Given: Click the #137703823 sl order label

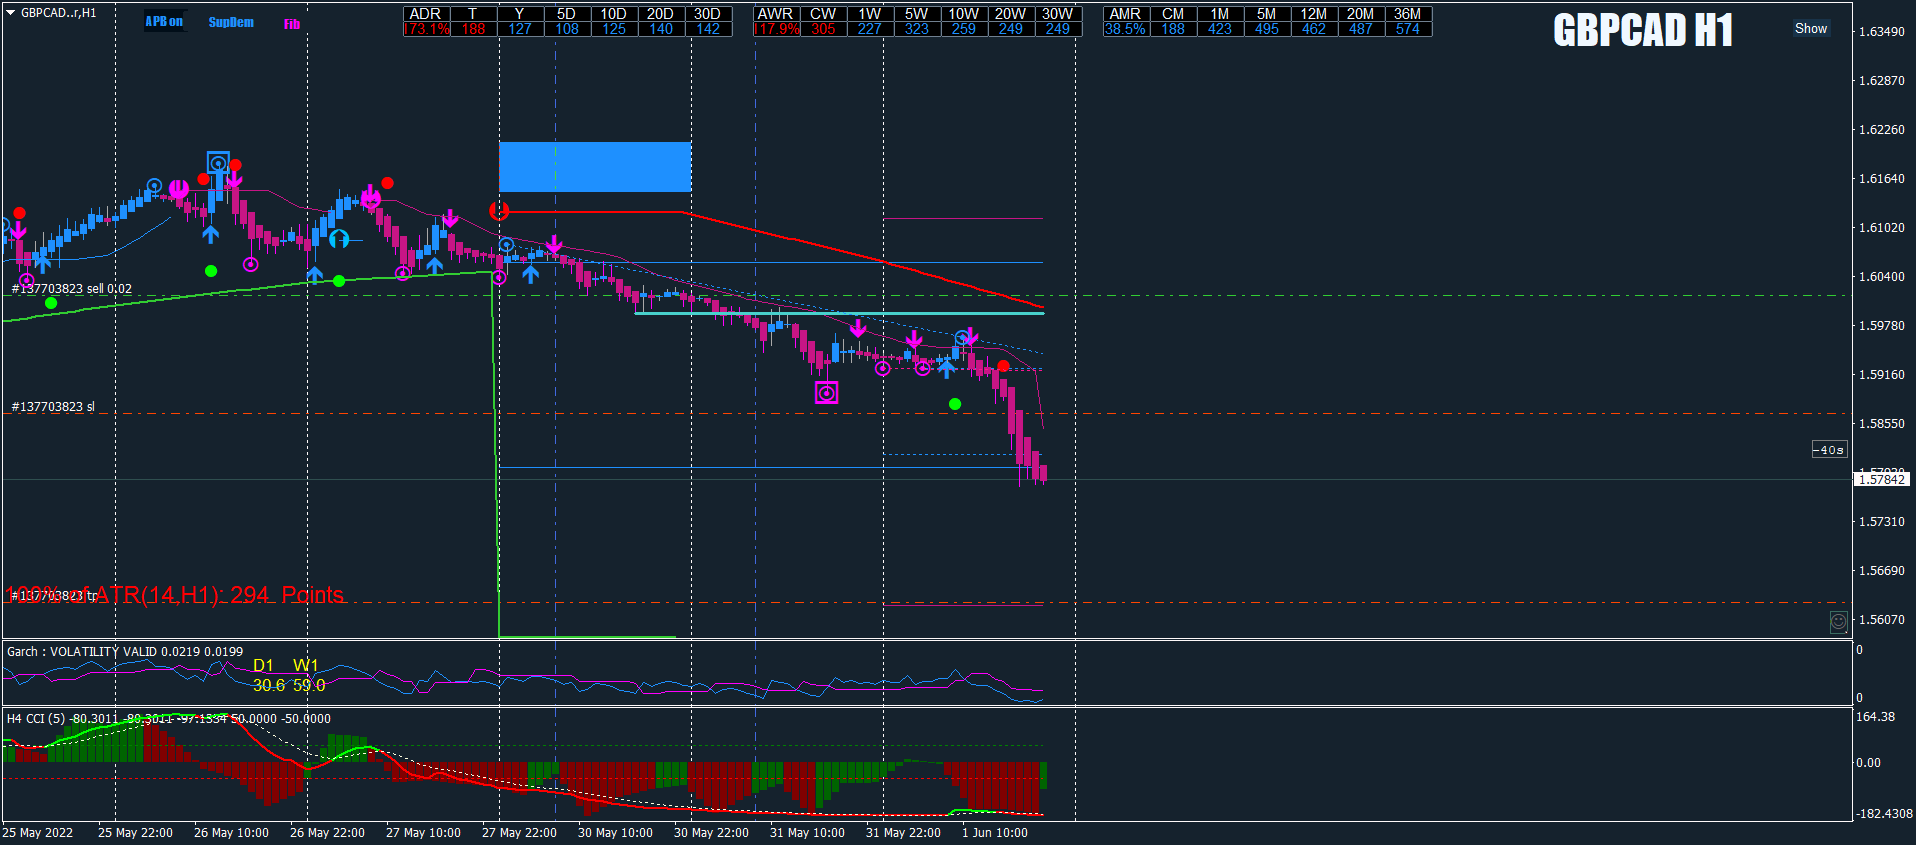Looking at the screenshot, I should point(53,407).
